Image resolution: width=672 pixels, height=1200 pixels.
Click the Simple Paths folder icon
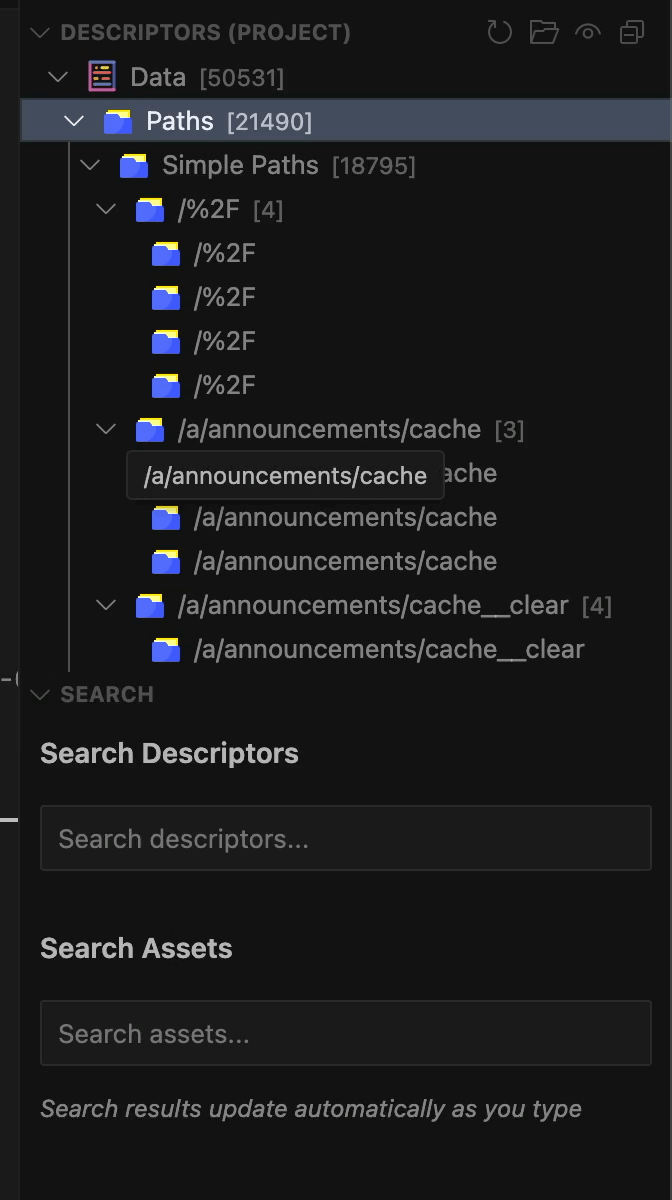[134, 165]
